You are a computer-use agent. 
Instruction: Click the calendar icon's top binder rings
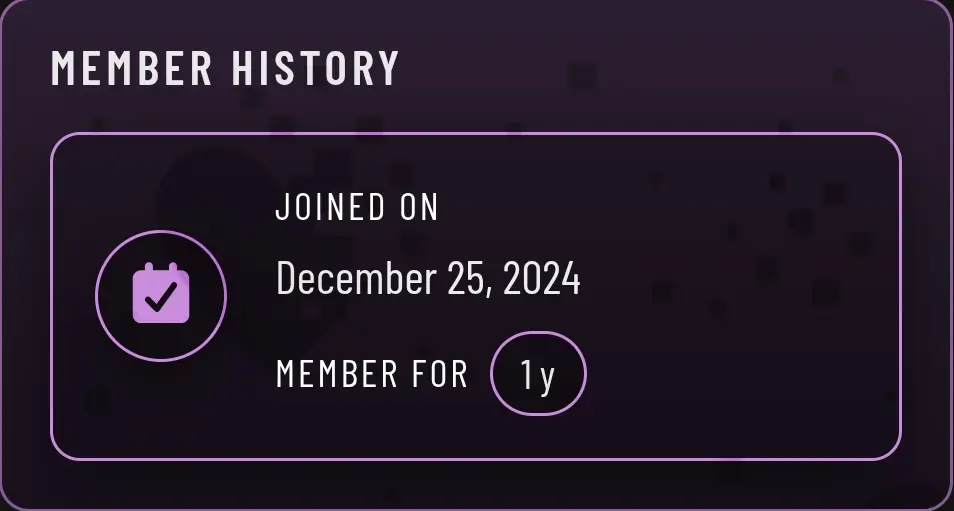[x=161, y=269]
